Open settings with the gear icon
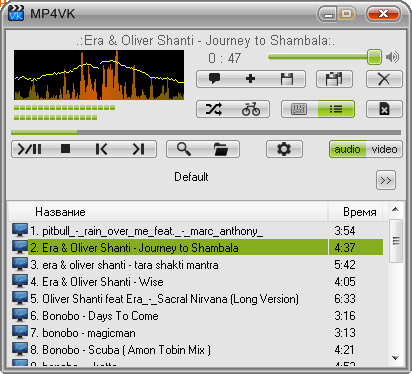 tap(284, 149)
